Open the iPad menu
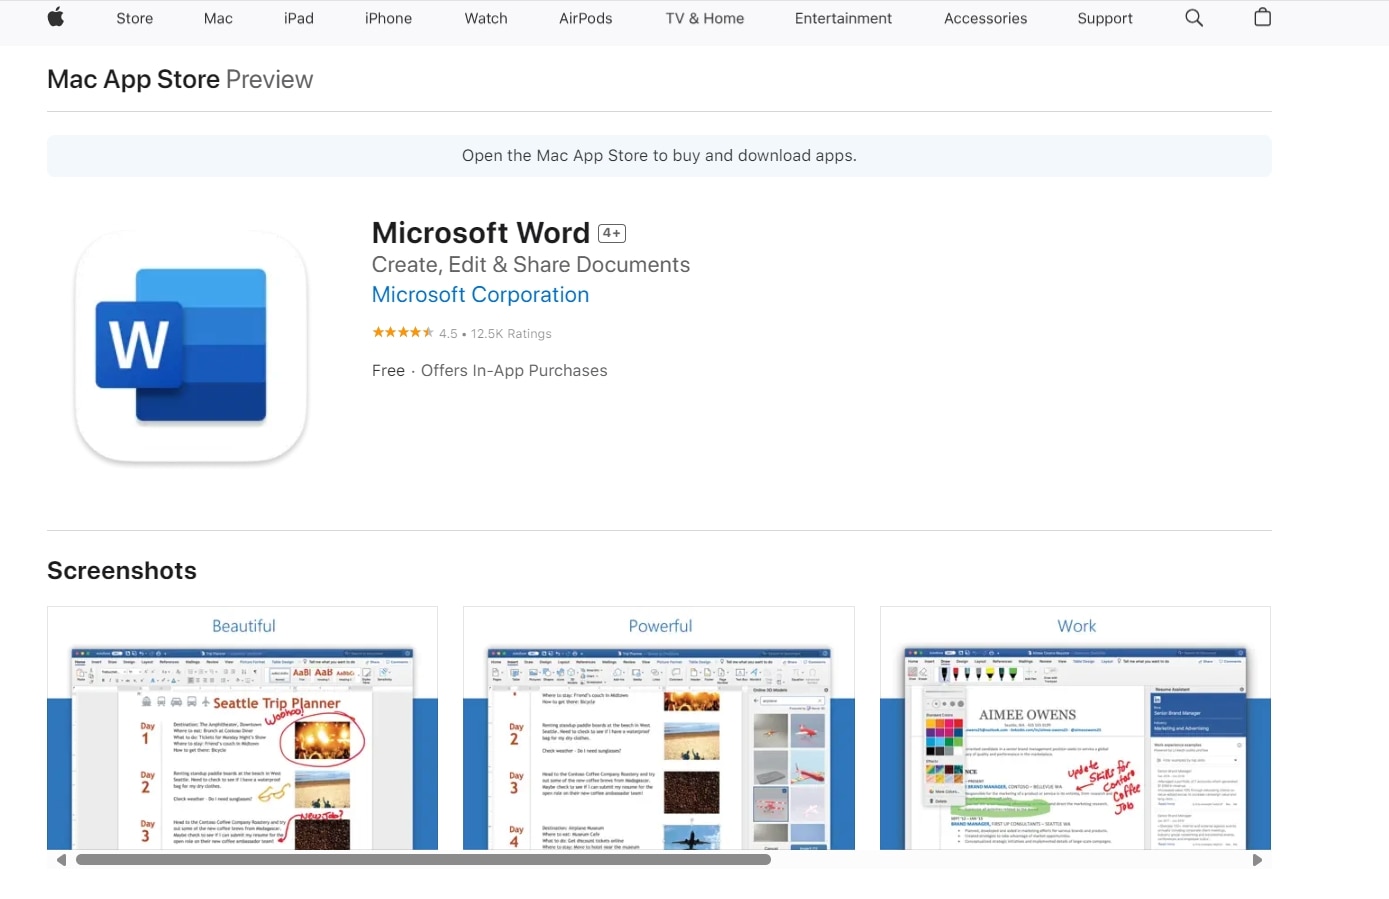The height and width of the screenshot is (899, 1389). pos(299,18)
